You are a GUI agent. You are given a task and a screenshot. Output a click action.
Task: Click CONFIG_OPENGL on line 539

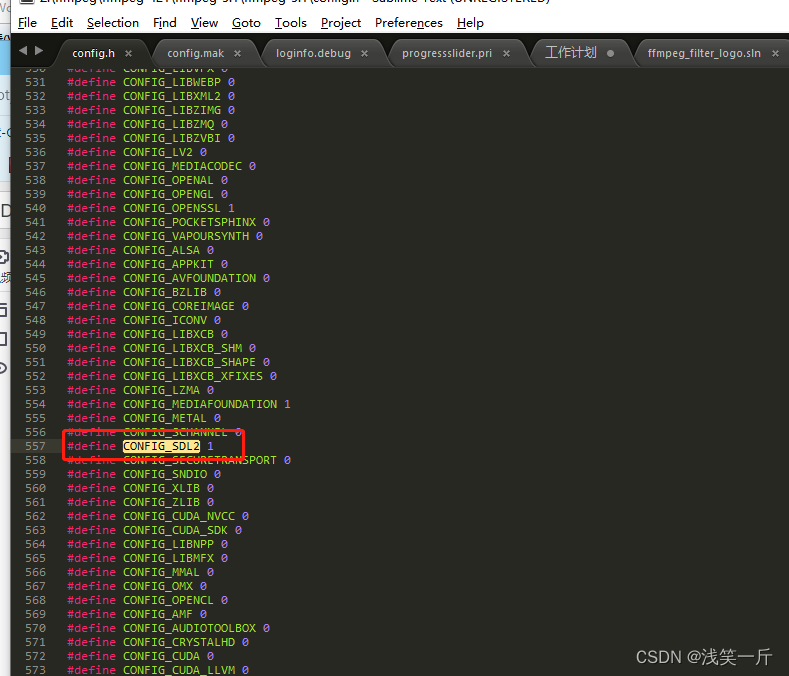168,194
